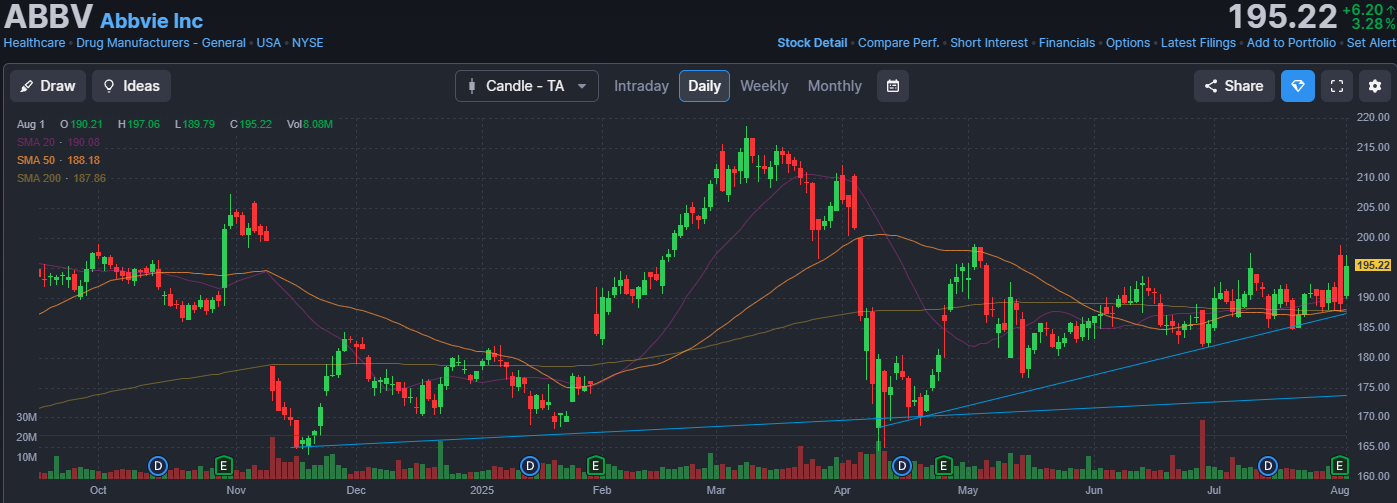The image size is (1397, 503).
Task: Click the dividend marker in July
Action: pos(1269,465)
